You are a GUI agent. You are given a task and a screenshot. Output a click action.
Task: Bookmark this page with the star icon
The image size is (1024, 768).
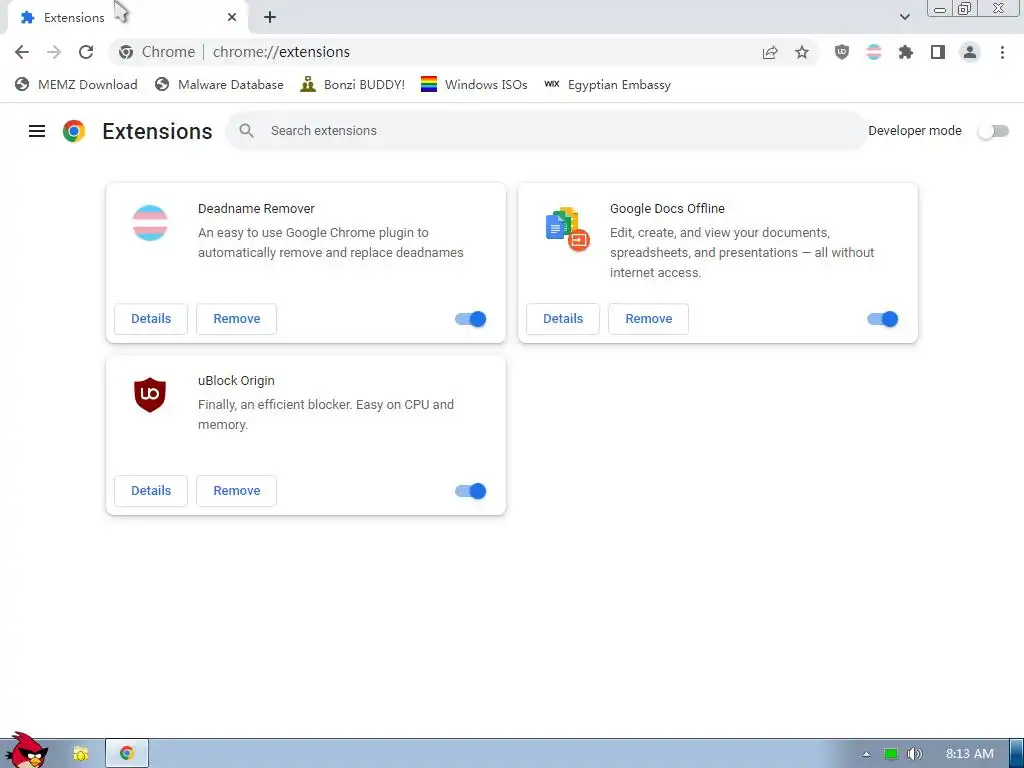point(802,52)
